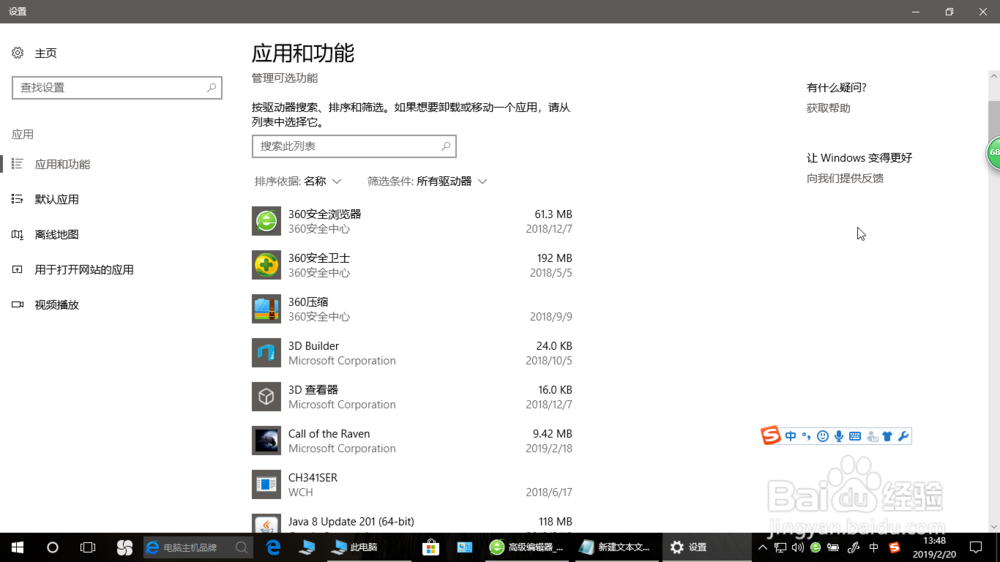The image size is (1000, 562).
Task: Select the 3D 查看器 app icon
Action: point(266,397)
